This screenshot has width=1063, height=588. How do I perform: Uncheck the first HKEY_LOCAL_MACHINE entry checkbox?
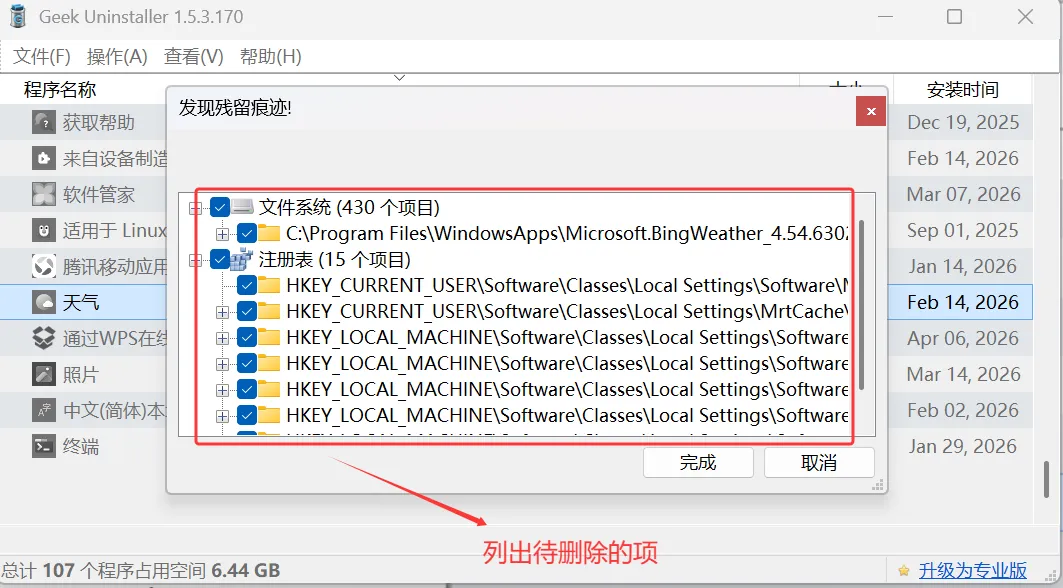pyautogui.click(x=247, y=337)
